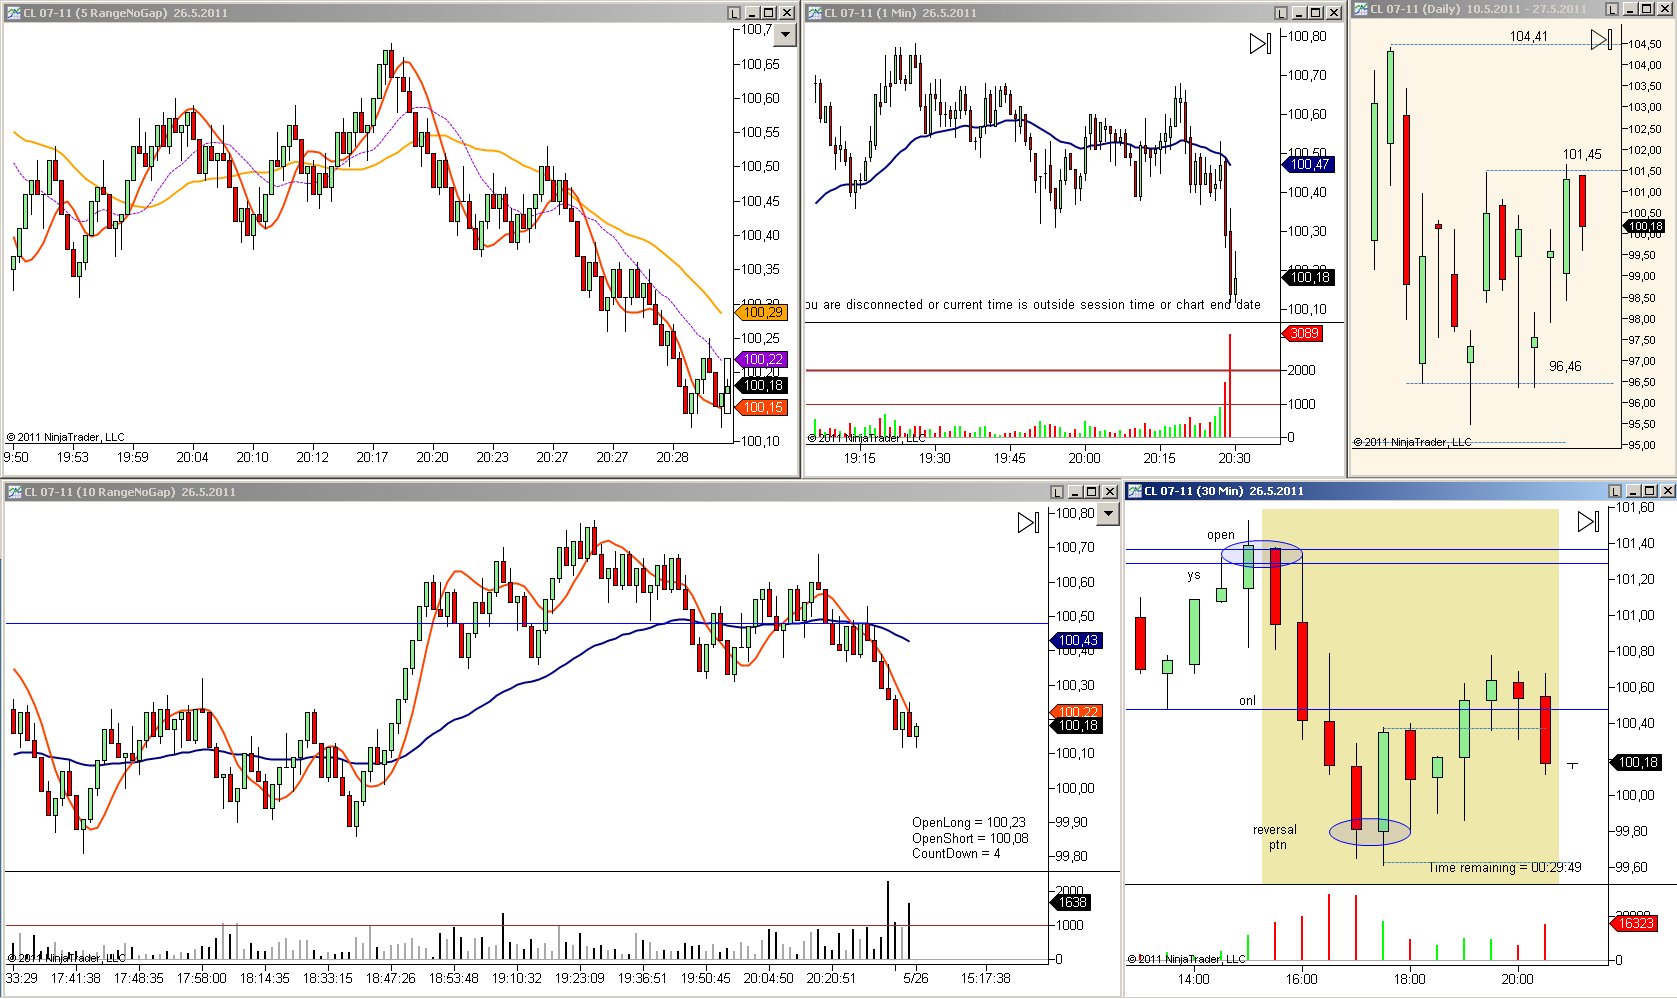Click the disconnected session message in 1 Min chart
Image resolution: width=1677 pixels, height=999 pixels.
click(x=1033, y=305)
